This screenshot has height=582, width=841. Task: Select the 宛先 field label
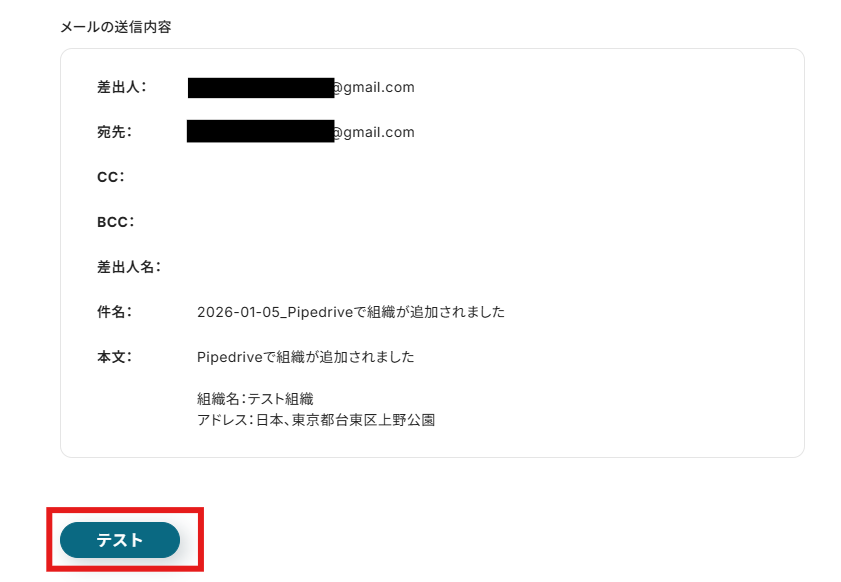(114, 132)
